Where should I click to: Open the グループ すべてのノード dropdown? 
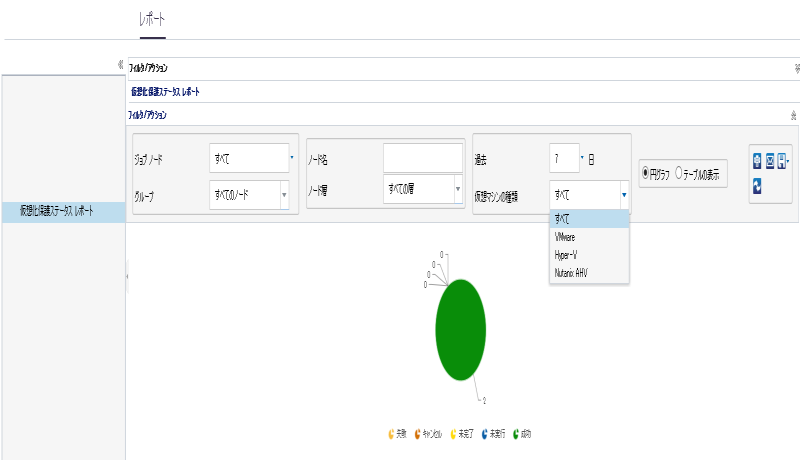[x=284, y=195]
